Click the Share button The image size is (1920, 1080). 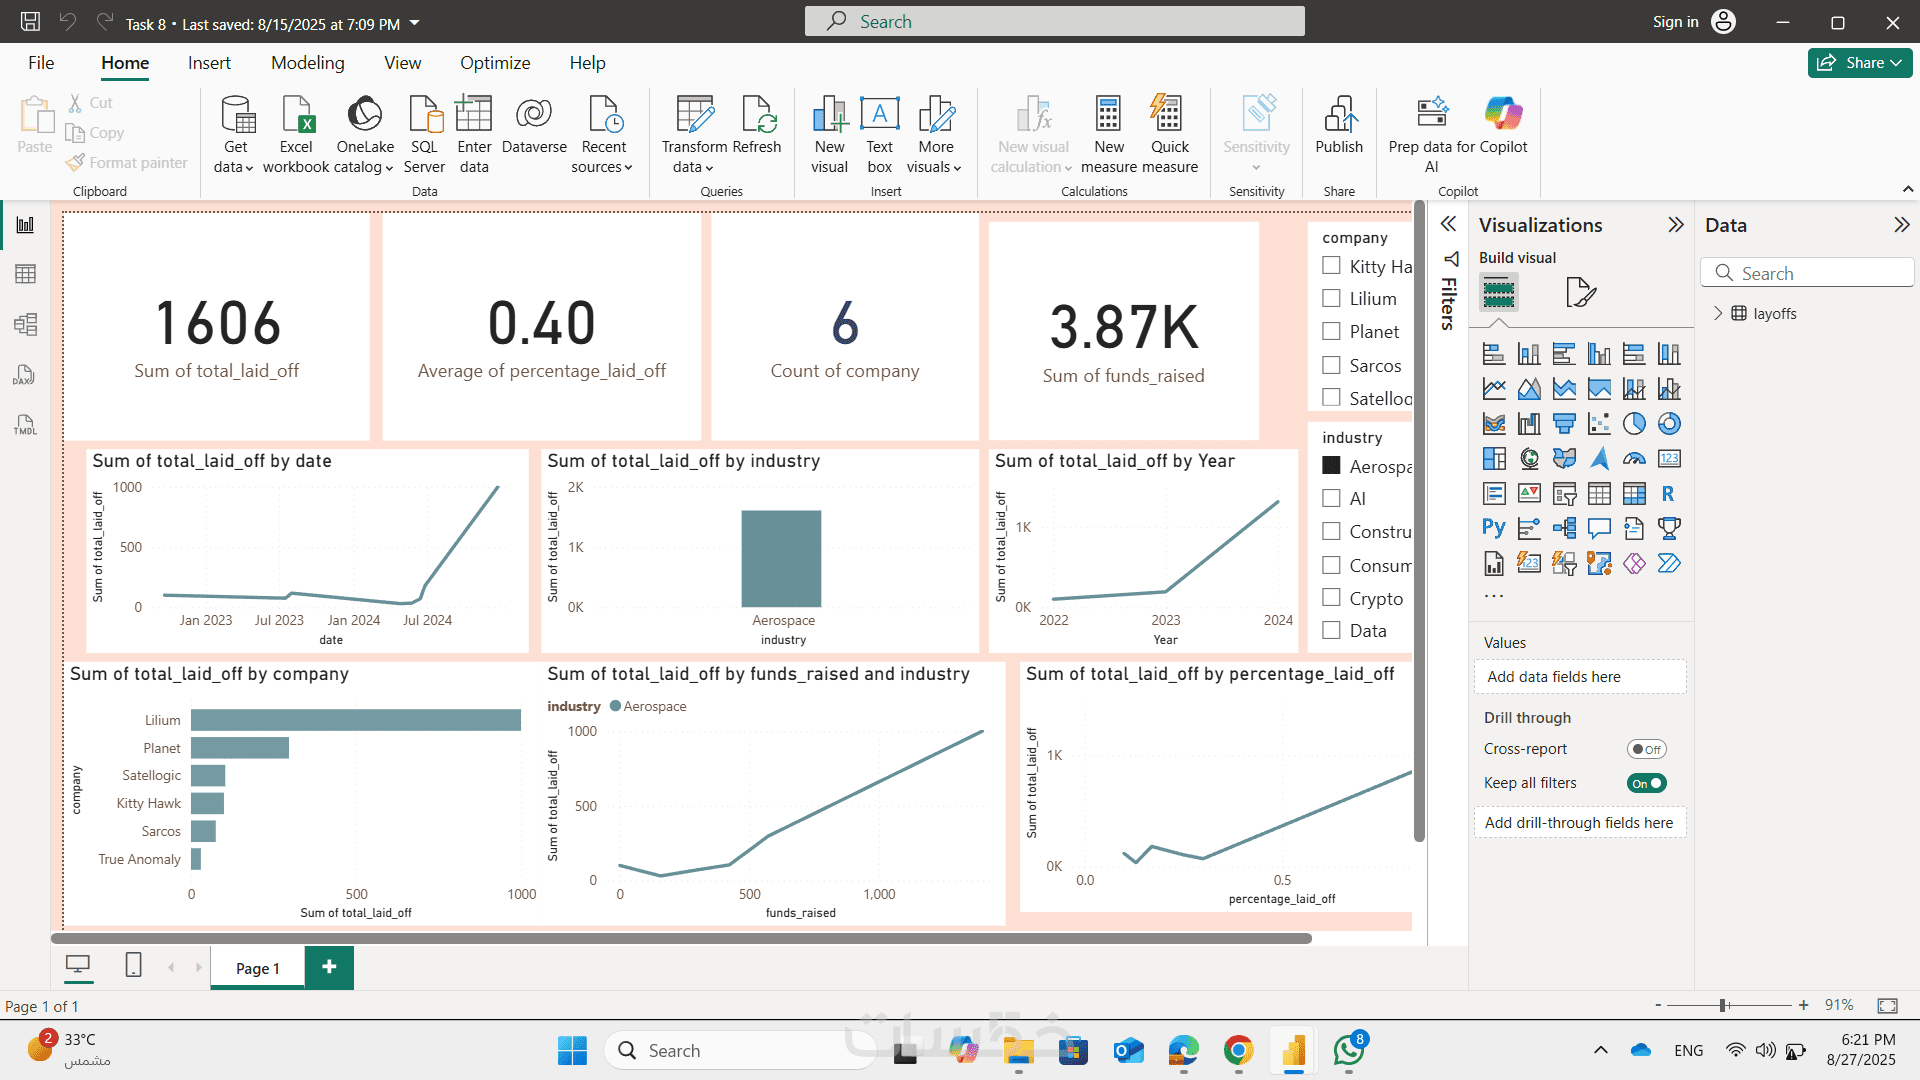tap(1859, 63)
